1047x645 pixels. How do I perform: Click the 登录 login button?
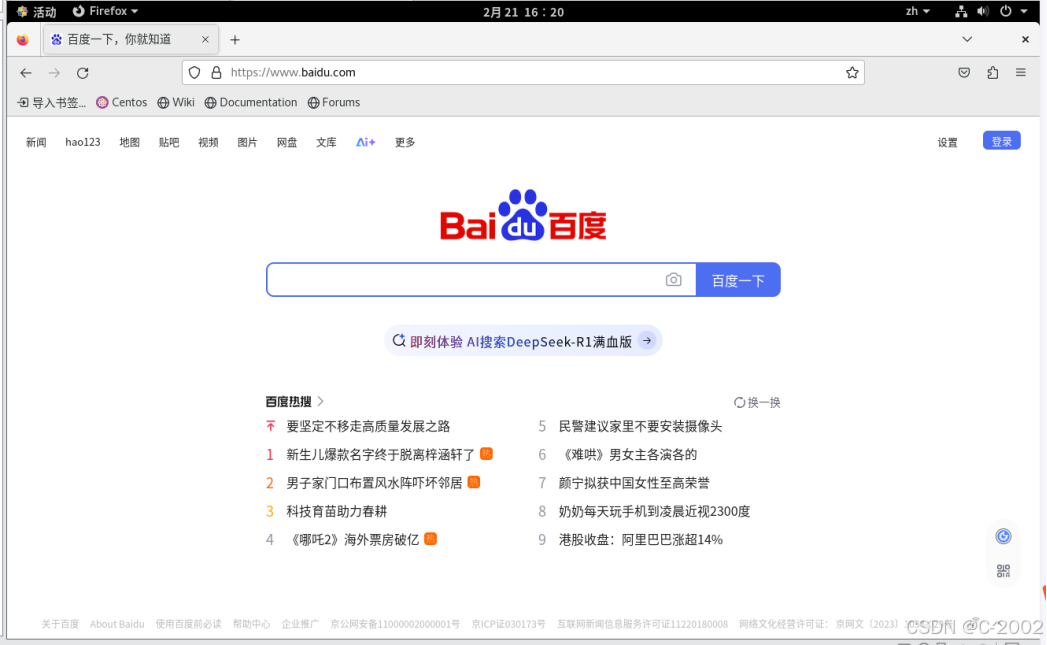(1002, 142)
